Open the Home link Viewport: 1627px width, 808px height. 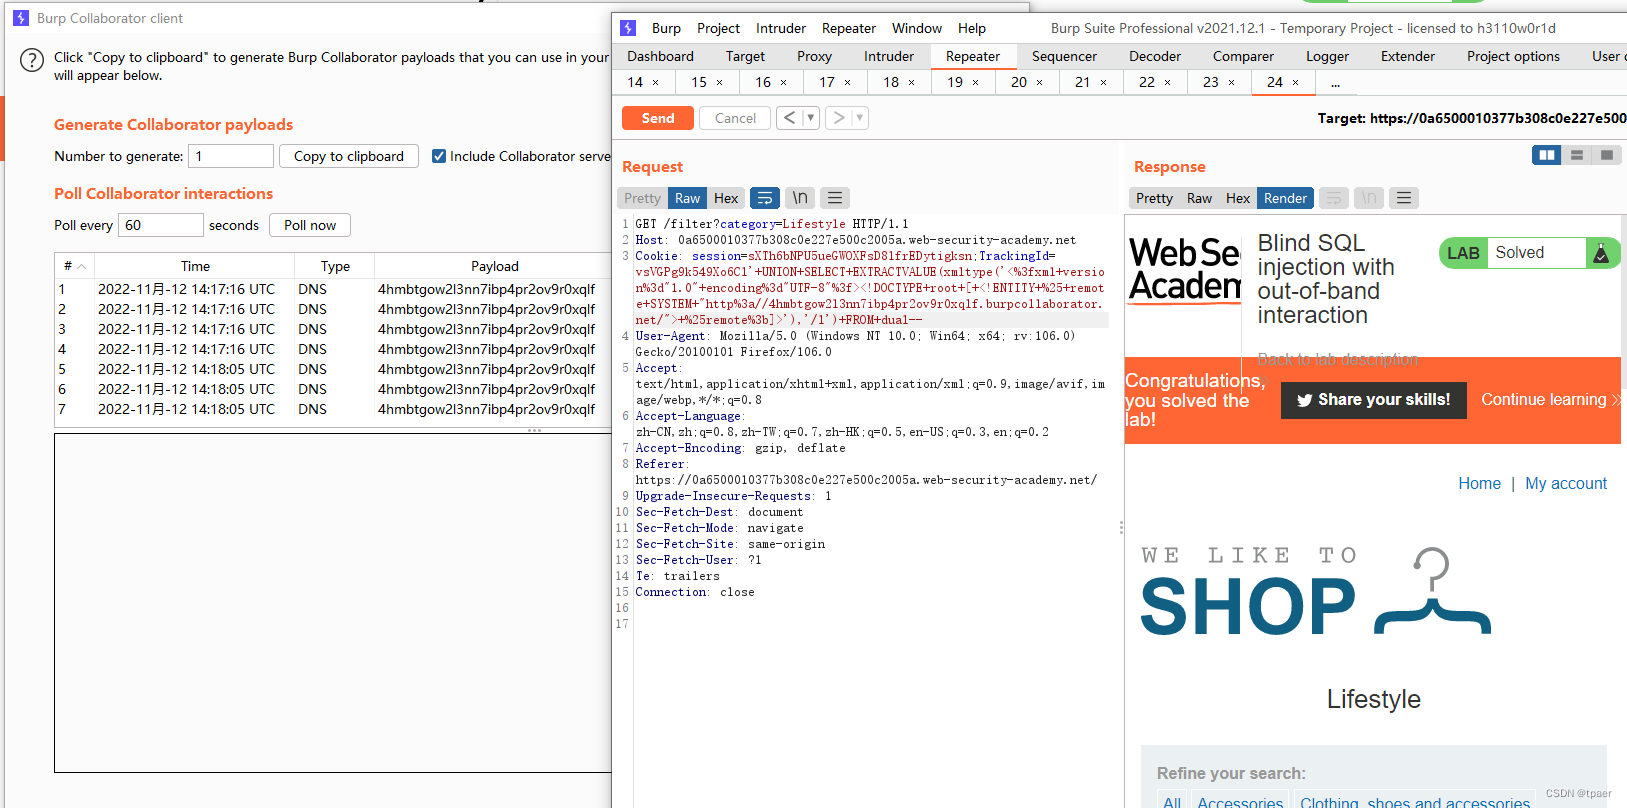tap(1479, 484)
